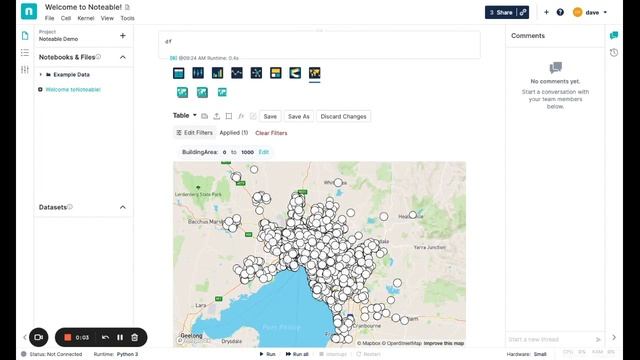Click the Python 3 runtime label

127,354
